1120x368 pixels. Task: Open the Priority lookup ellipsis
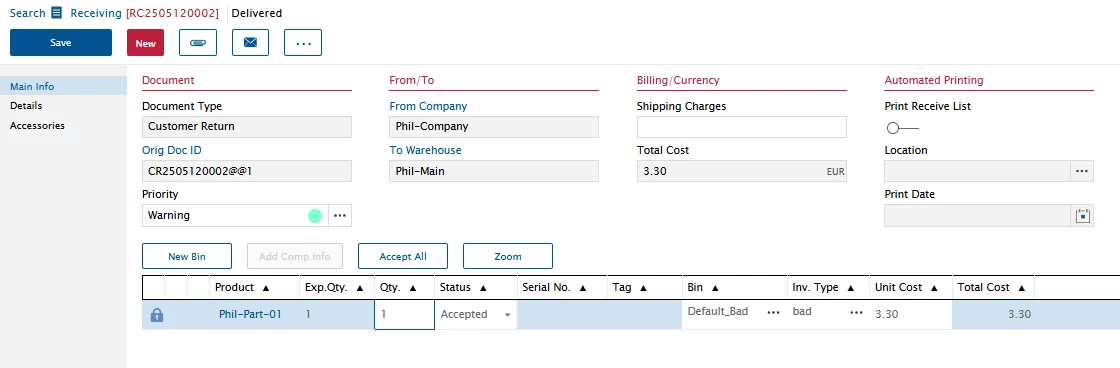(340, 216)
